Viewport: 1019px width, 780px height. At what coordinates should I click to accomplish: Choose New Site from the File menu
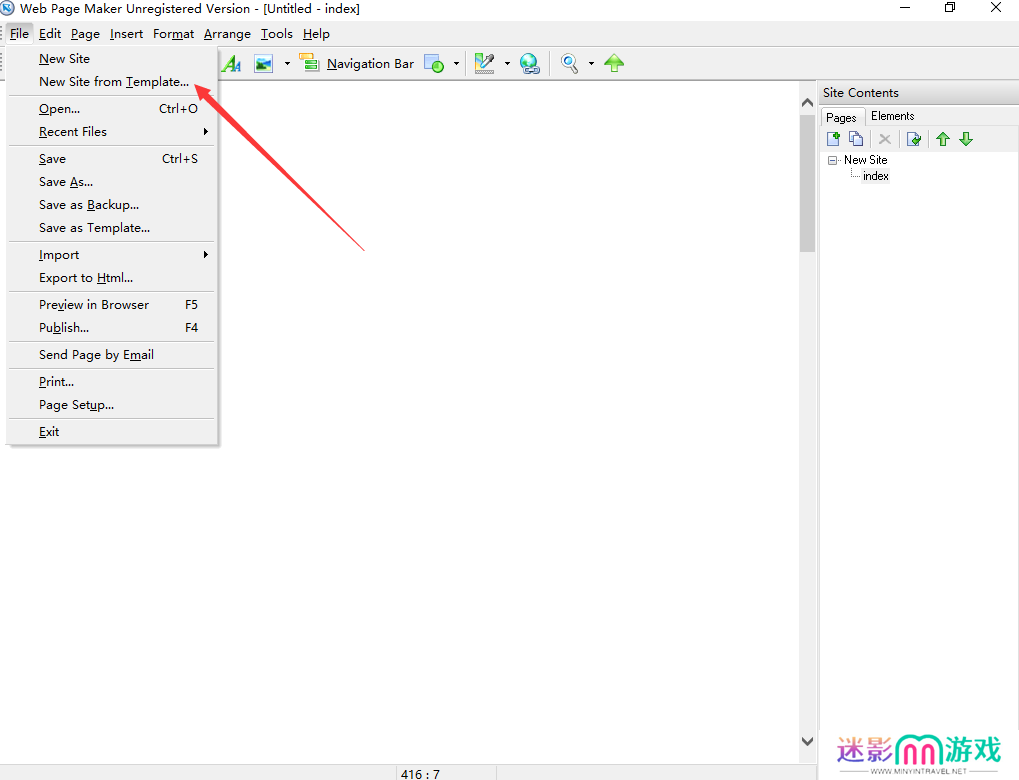coord(112,58)
